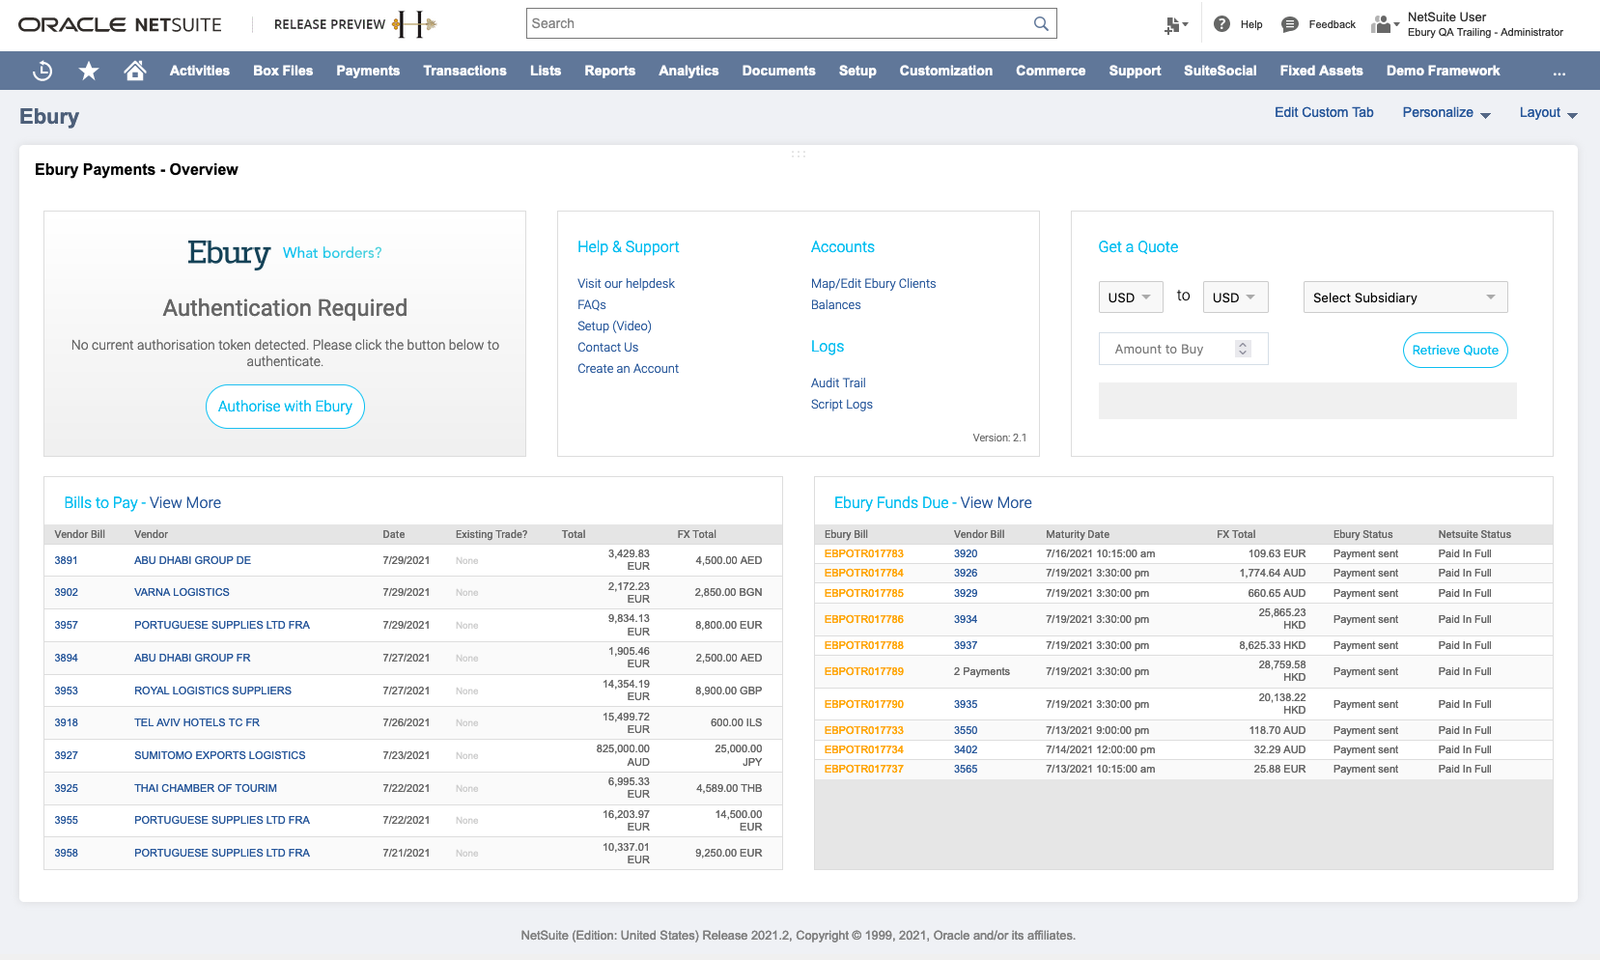Open the target currency USD dropdown
The image size is (1600, 960).
1235,297
